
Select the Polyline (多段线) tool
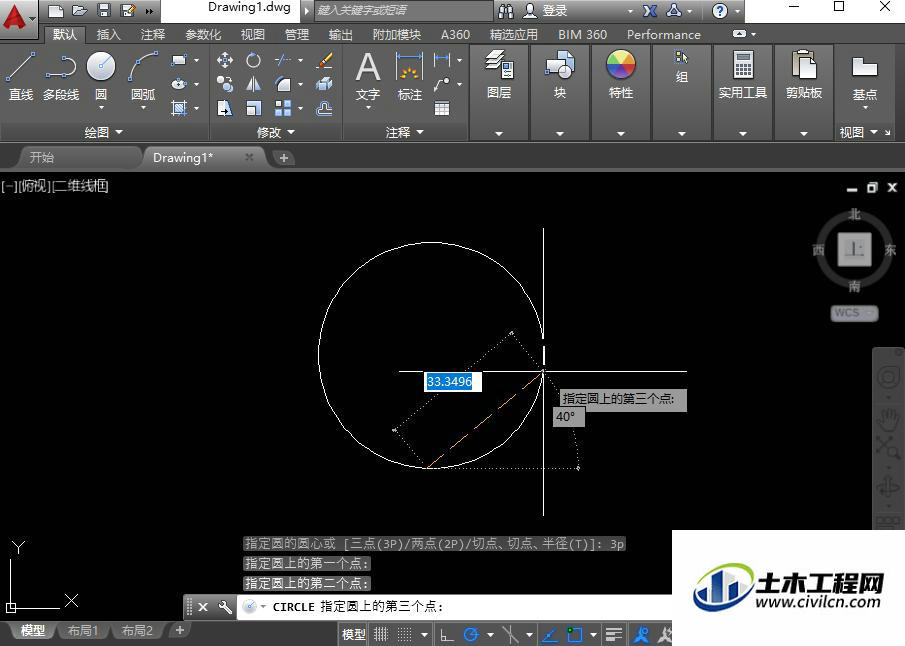[x=61, y=76]
